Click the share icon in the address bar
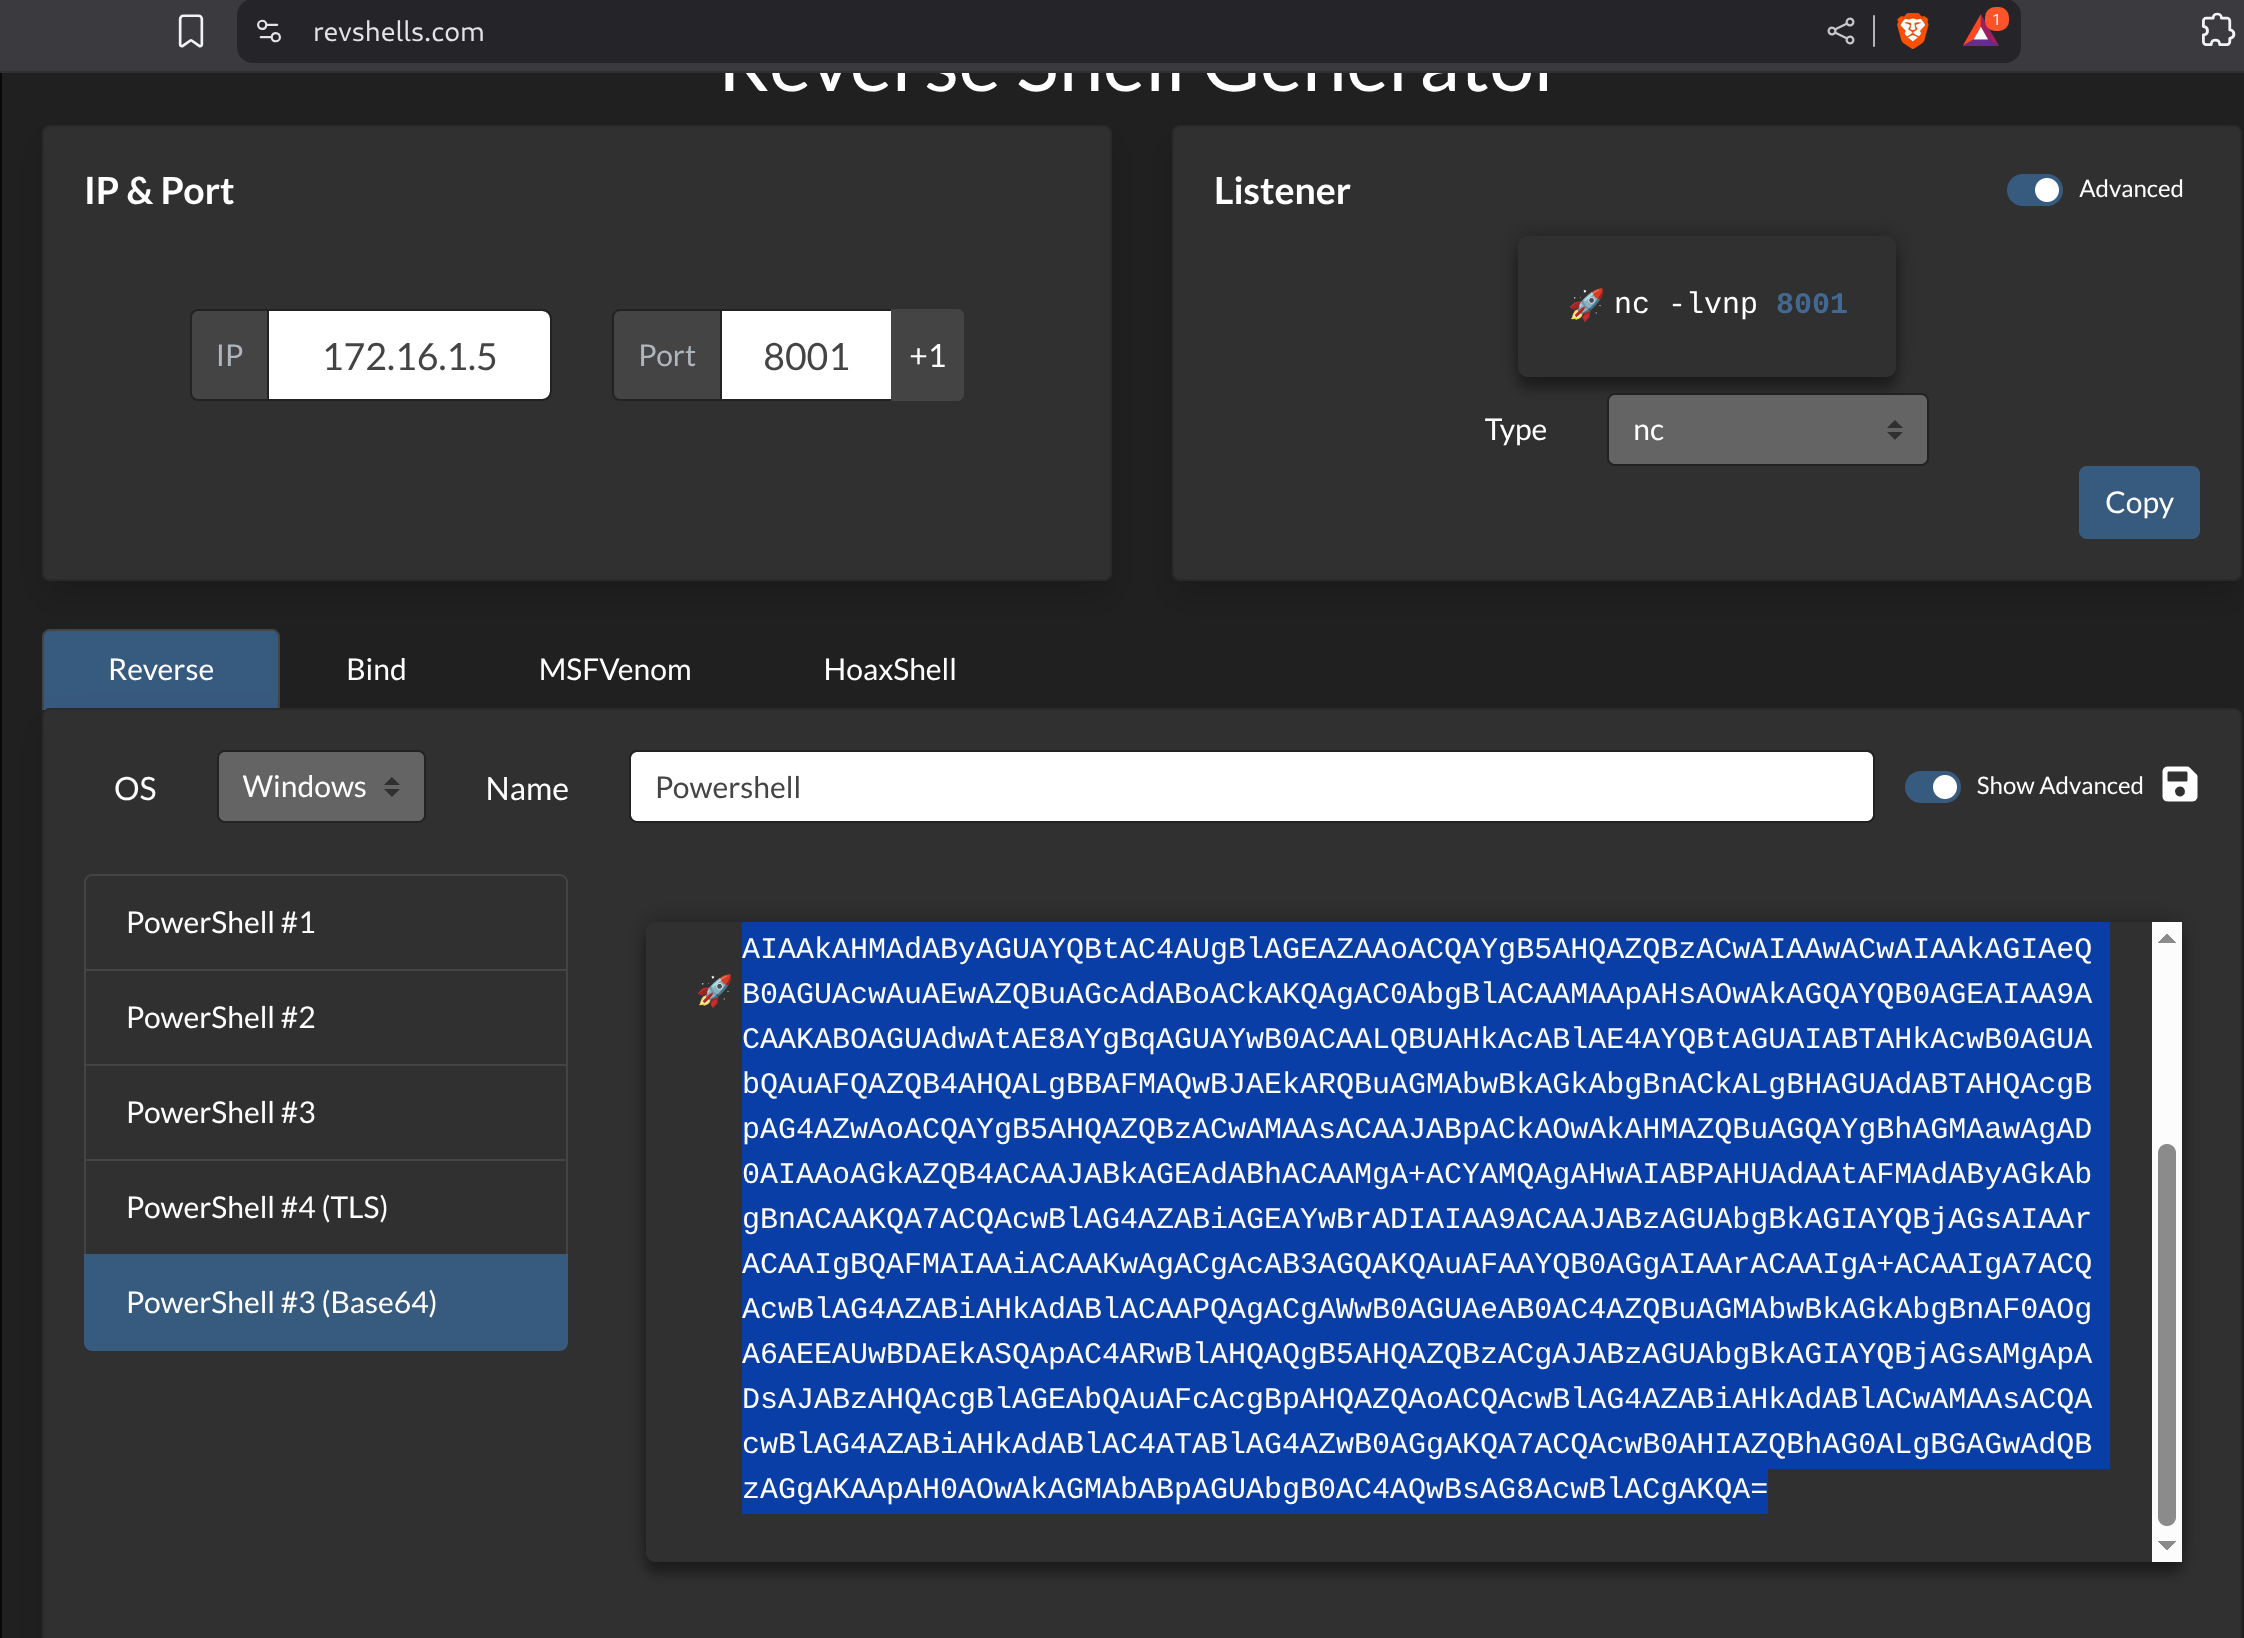 (1840, 31)
